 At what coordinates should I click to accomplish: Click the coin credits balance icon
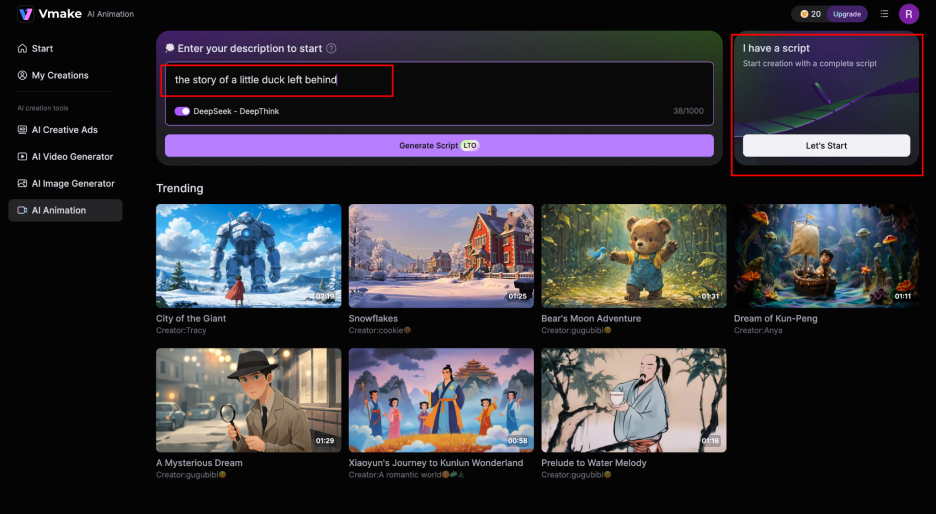pyautogui.click(x=804, y=14)
